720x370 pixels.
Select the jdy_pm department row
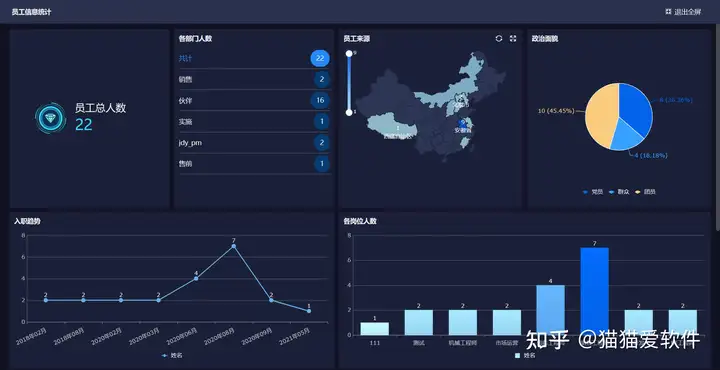click(255, 143)
